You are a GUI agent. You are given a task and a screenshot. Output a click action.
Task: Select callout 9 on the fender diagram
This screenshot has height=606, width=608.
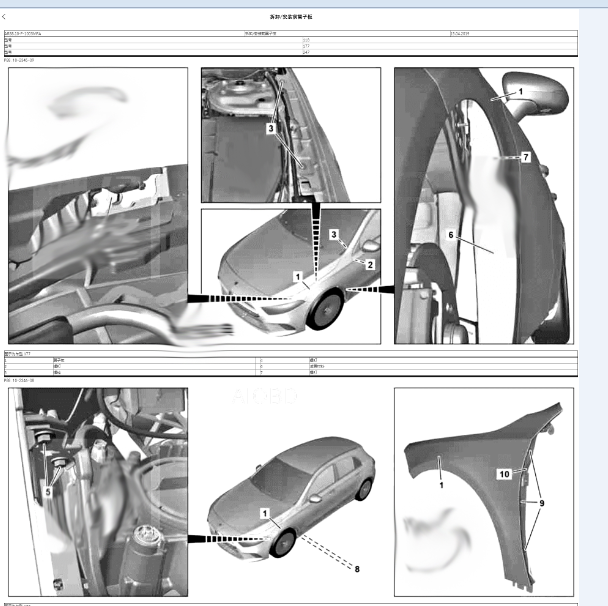542,503
